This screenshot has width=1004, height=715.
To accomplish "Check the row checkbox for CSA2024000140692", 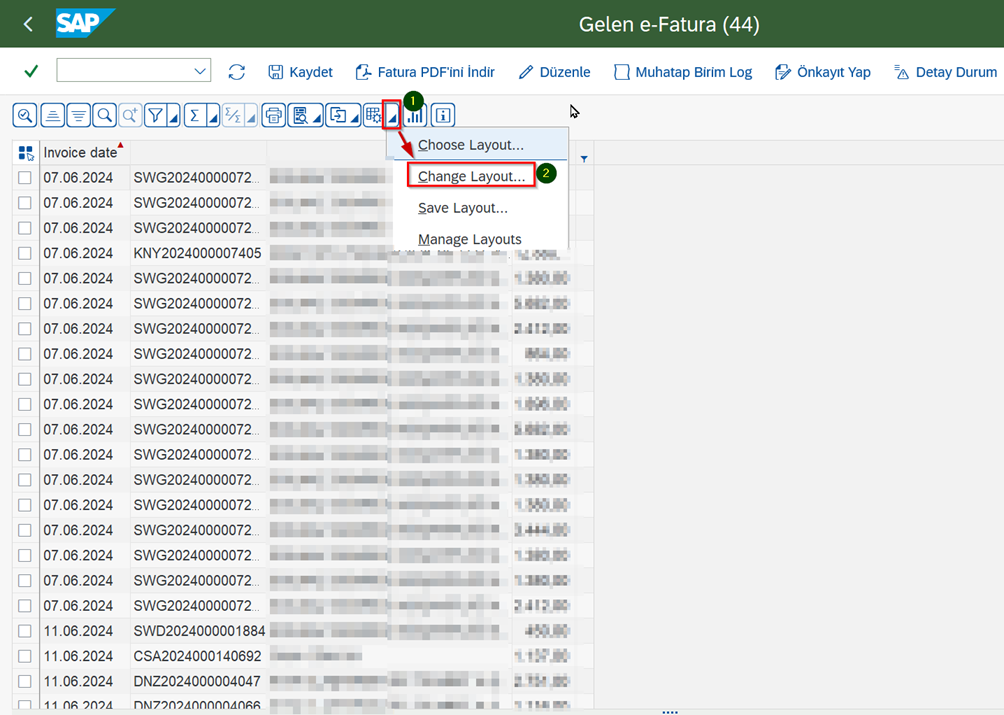I will click(25, 656).
